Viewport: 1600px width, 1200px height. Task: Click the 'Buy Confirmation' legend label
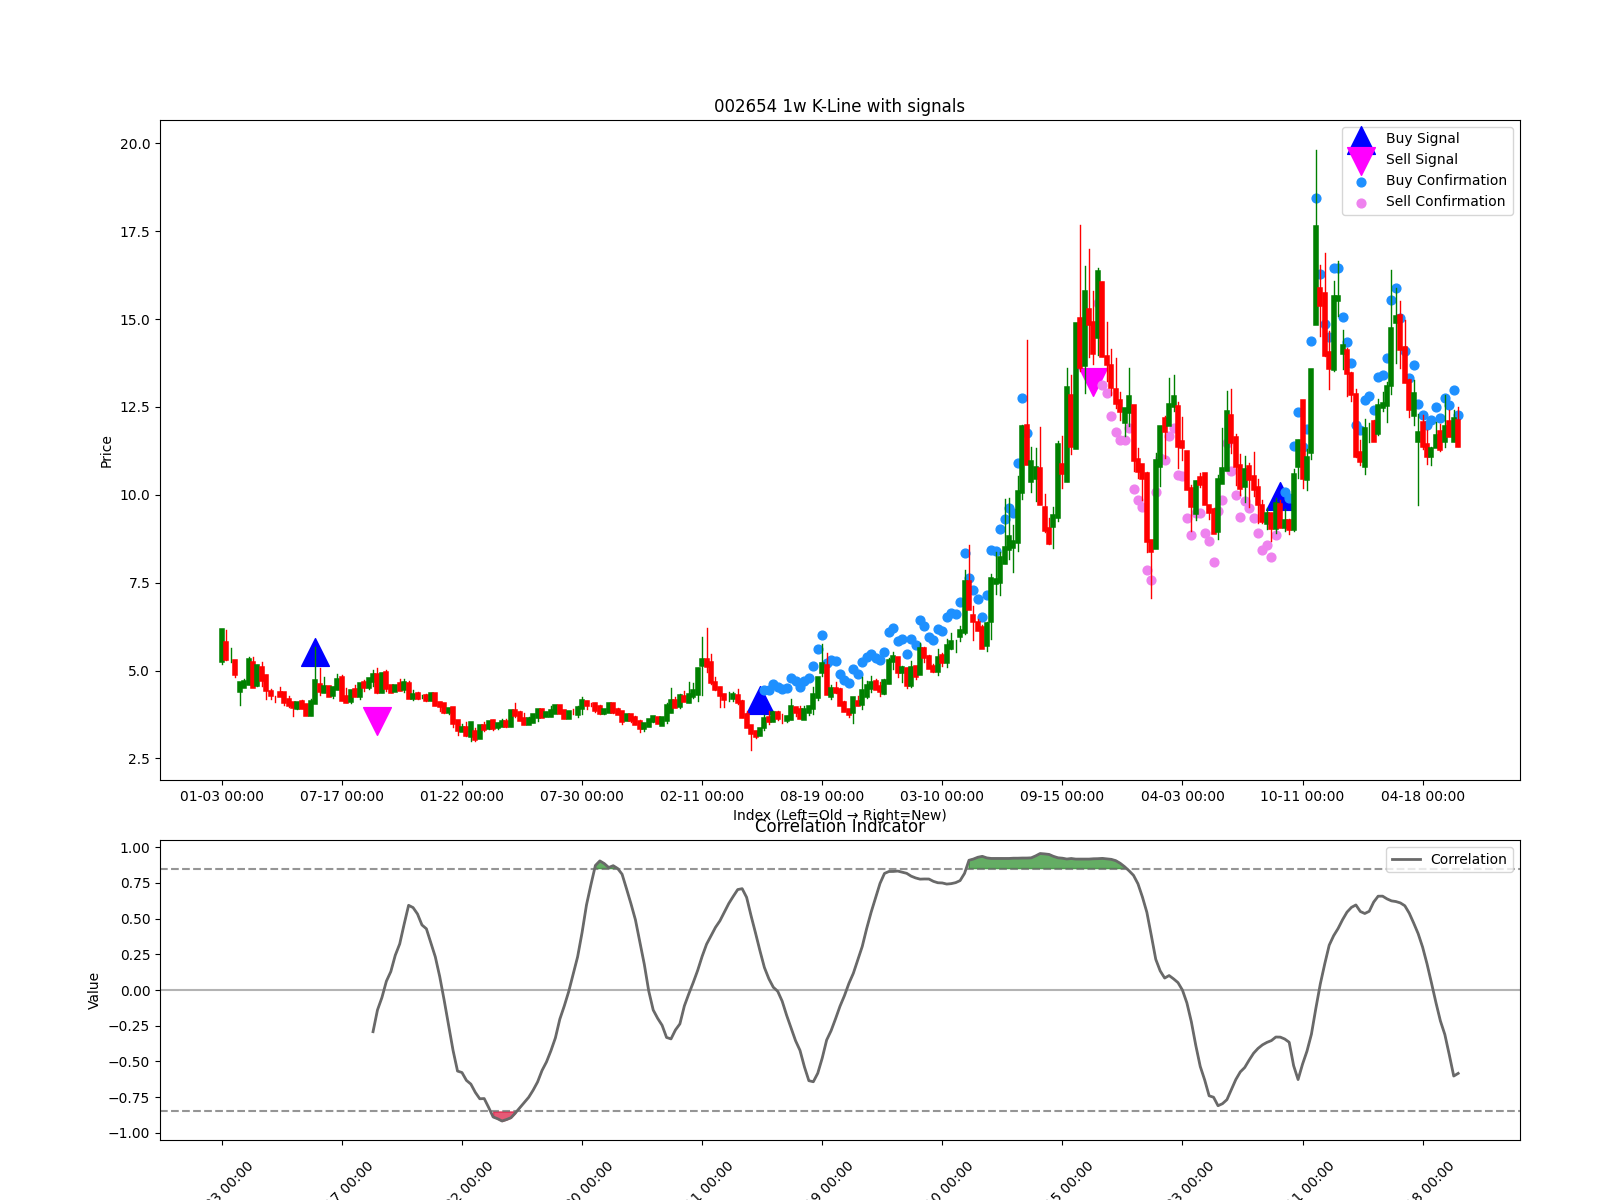1446,181
